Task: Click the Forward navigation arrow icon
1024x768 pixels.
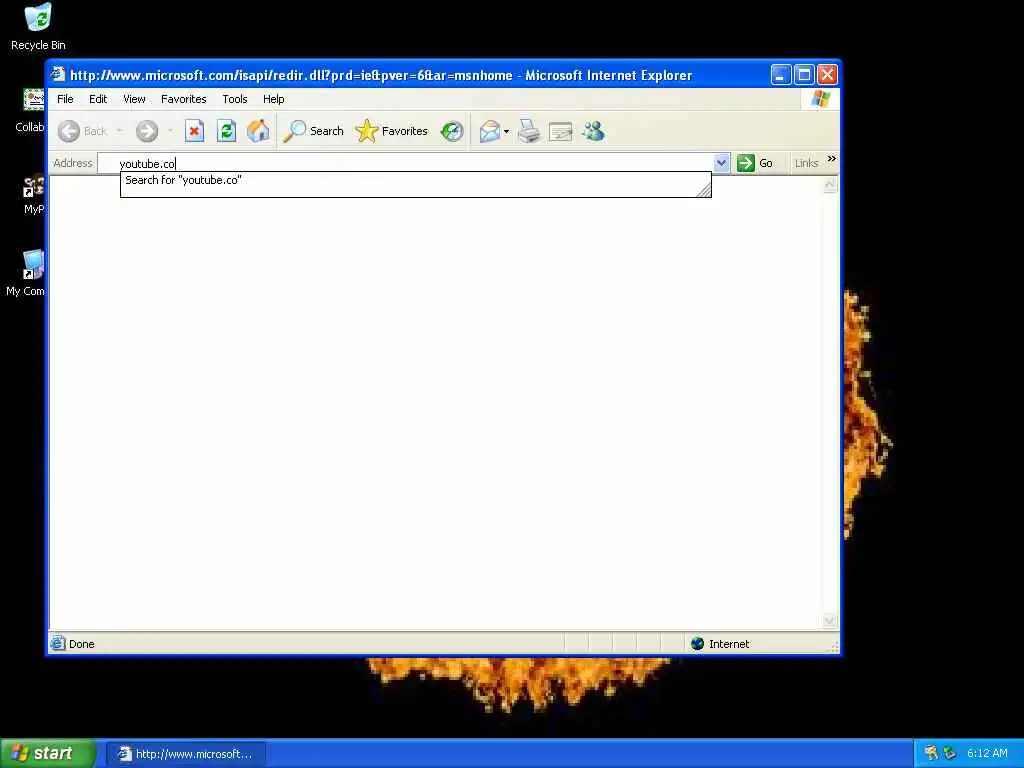Action: (x=147, y=131)
